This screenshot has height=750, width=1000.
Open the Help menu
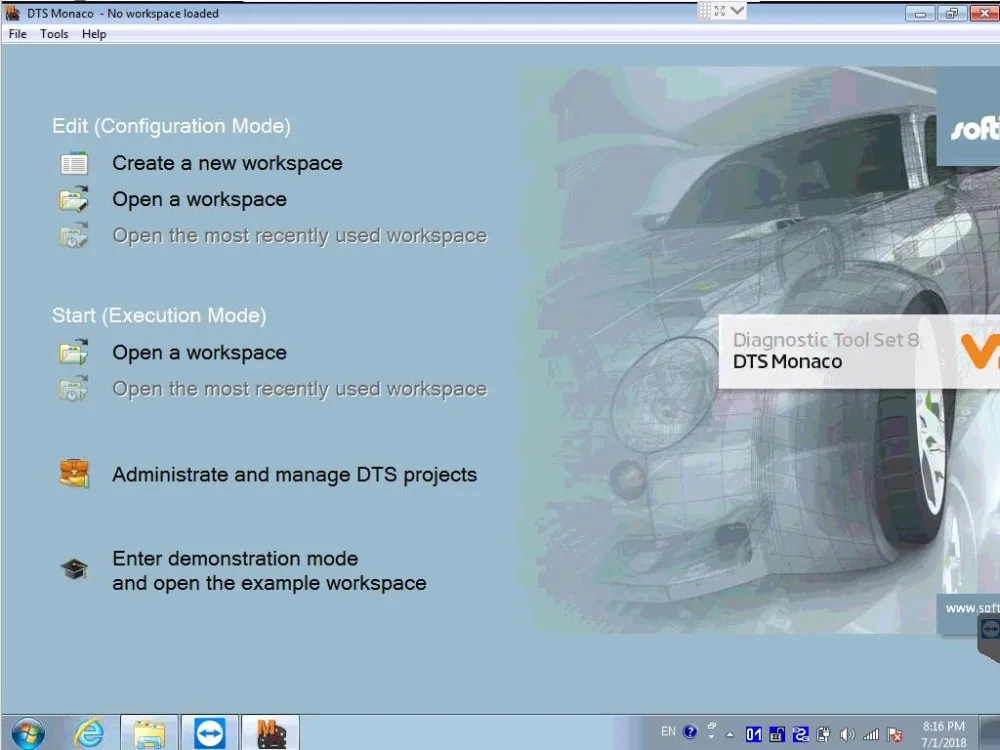94,34
